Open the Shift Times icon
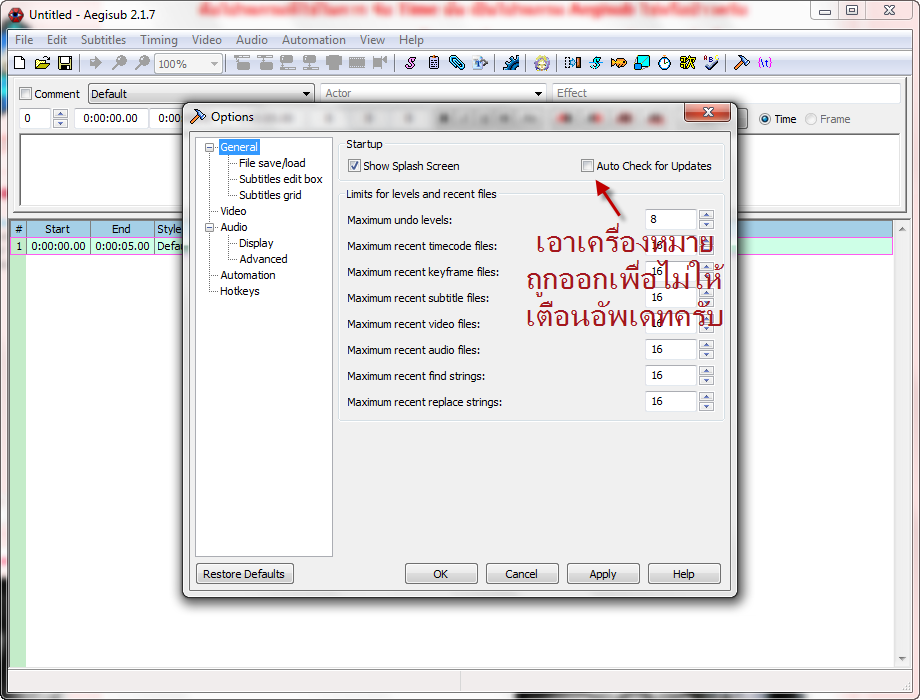Viewport: 920px width, 700px height. (x=573, y=63)
